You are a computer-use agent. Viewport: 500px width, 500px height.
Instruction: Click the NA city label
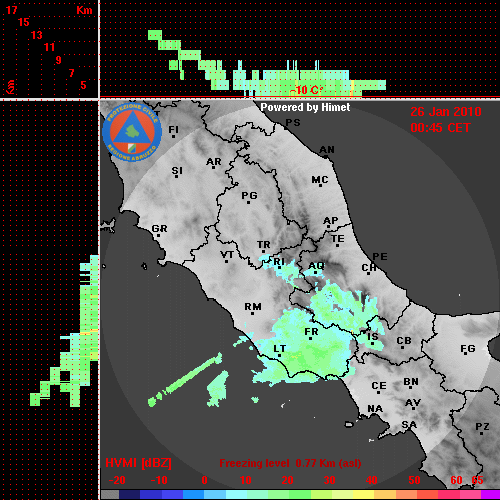[375, 408]
